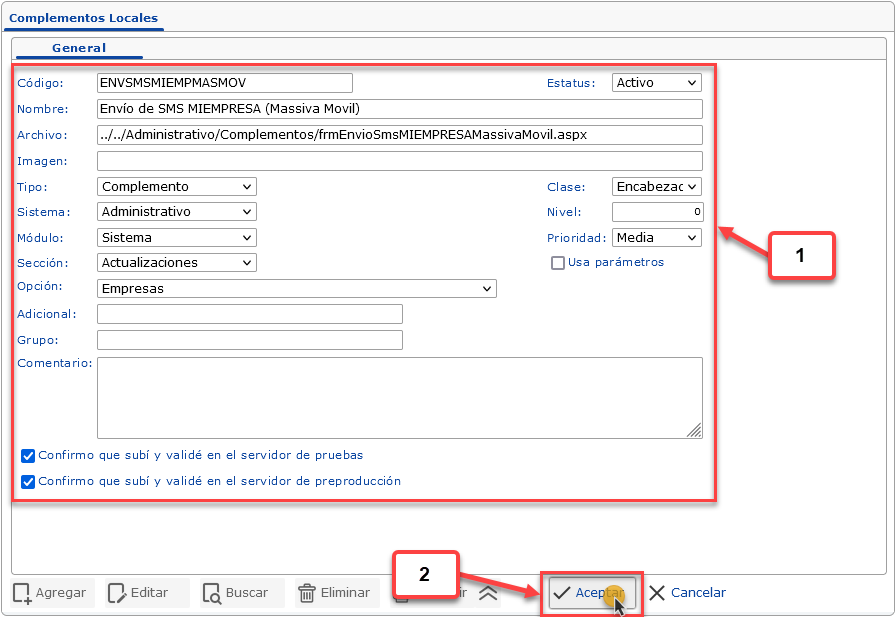
Task: Click into the Código input field
Action: (x=225, y=83)
